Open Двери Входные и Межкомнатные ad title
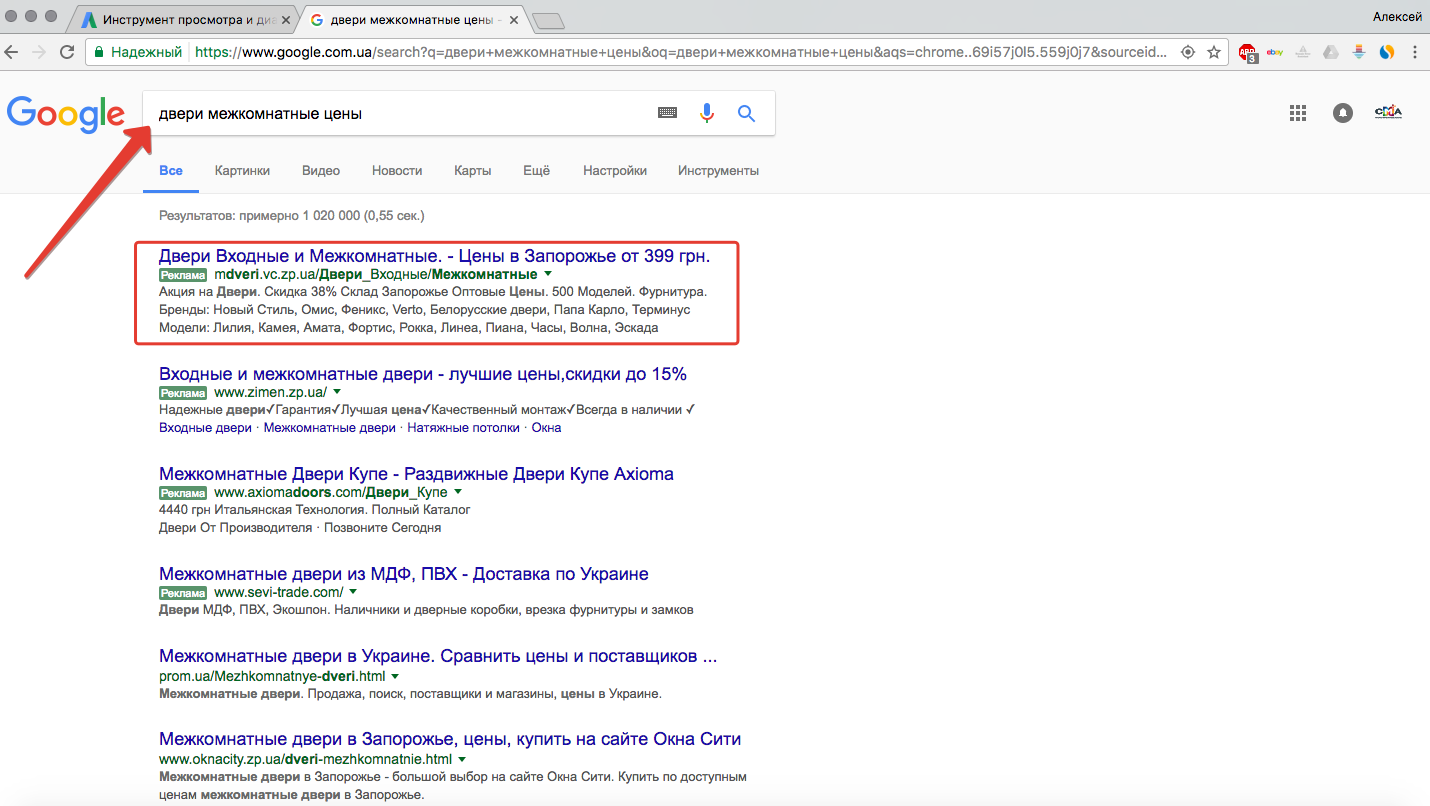 434,256
